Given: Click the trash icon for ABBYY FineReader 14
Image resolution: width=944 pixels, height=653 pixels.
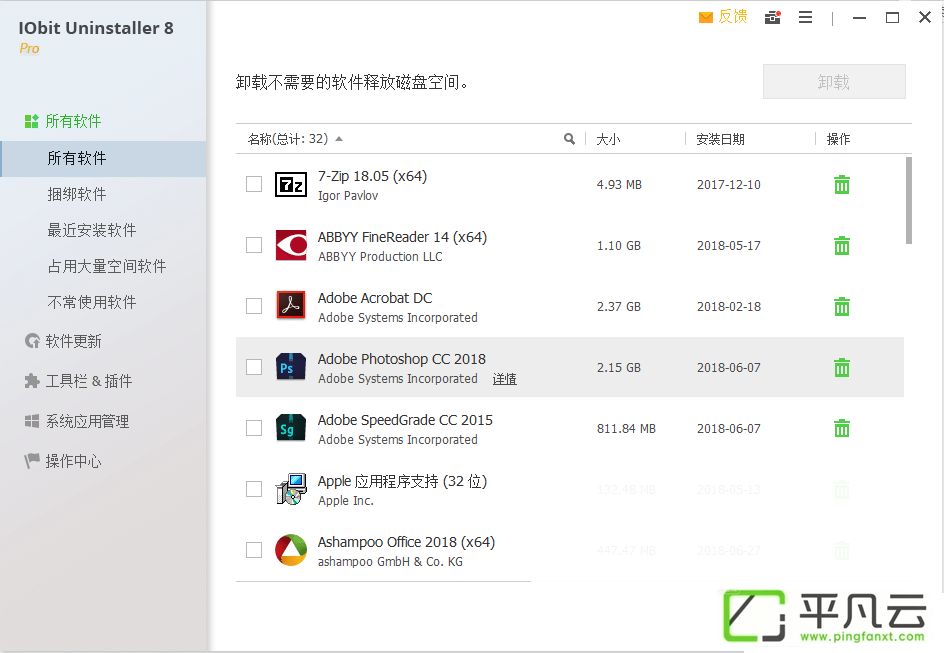Looking at the screenshot, I should (x=842, y=246).
